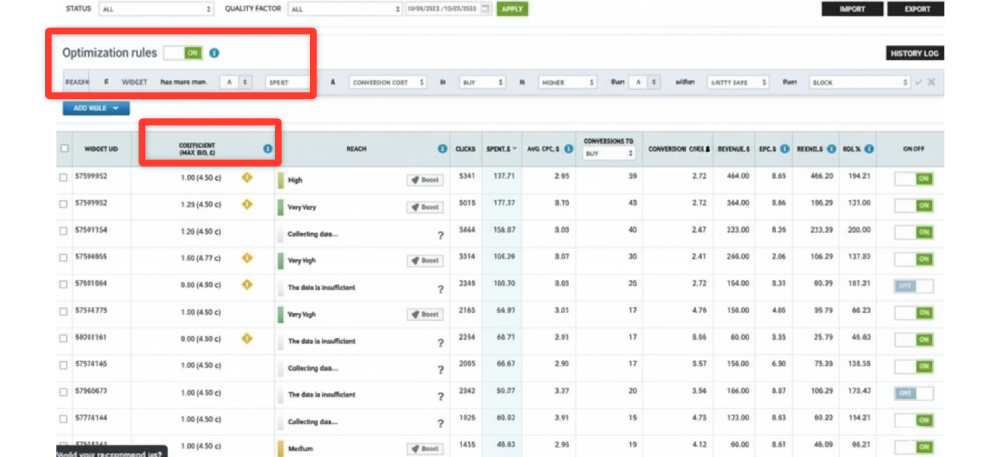1000x457 pixels.
Task: Sort table by Clicks column header
Action: 465,149
